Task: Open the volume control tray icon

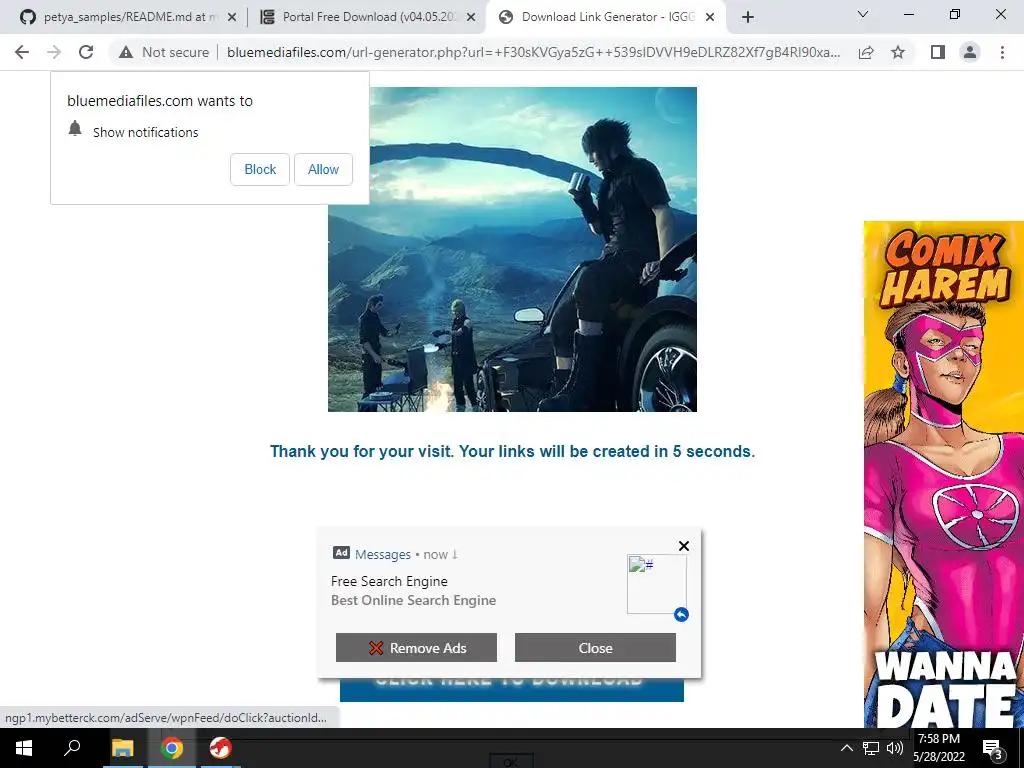Action: 895,748
